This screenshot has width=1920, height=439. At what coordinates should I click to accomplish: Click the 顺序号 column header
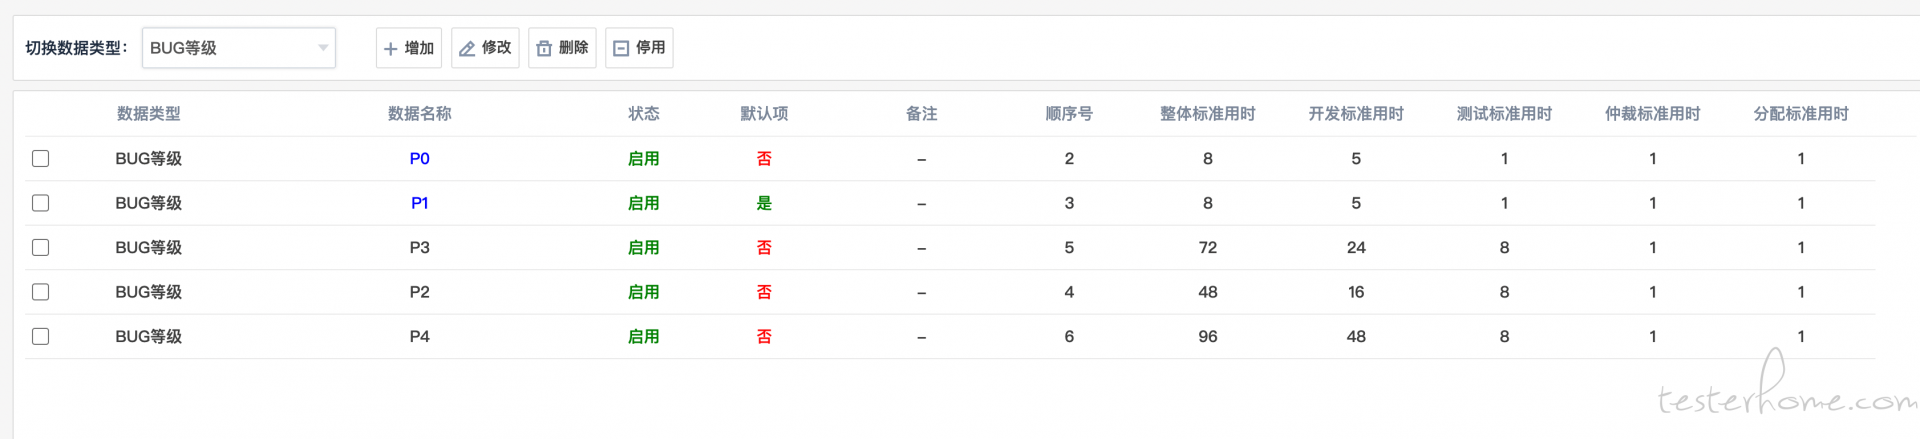[1069, 114]
